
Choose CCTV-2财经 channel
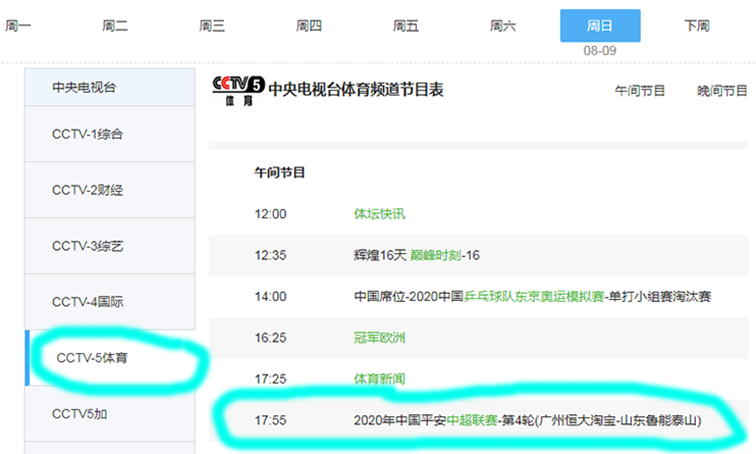(110, 190)
